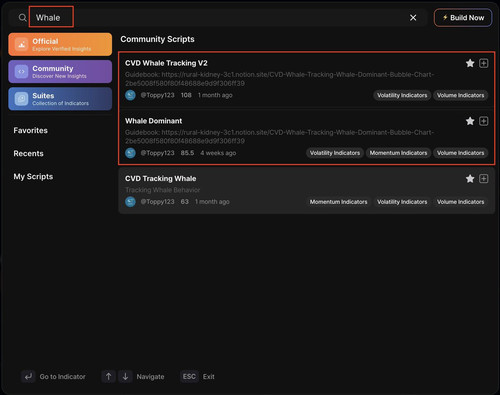This screenshot has width=500, height=395.
Task: Open the Suites category tab
Action: click(60, 99)
